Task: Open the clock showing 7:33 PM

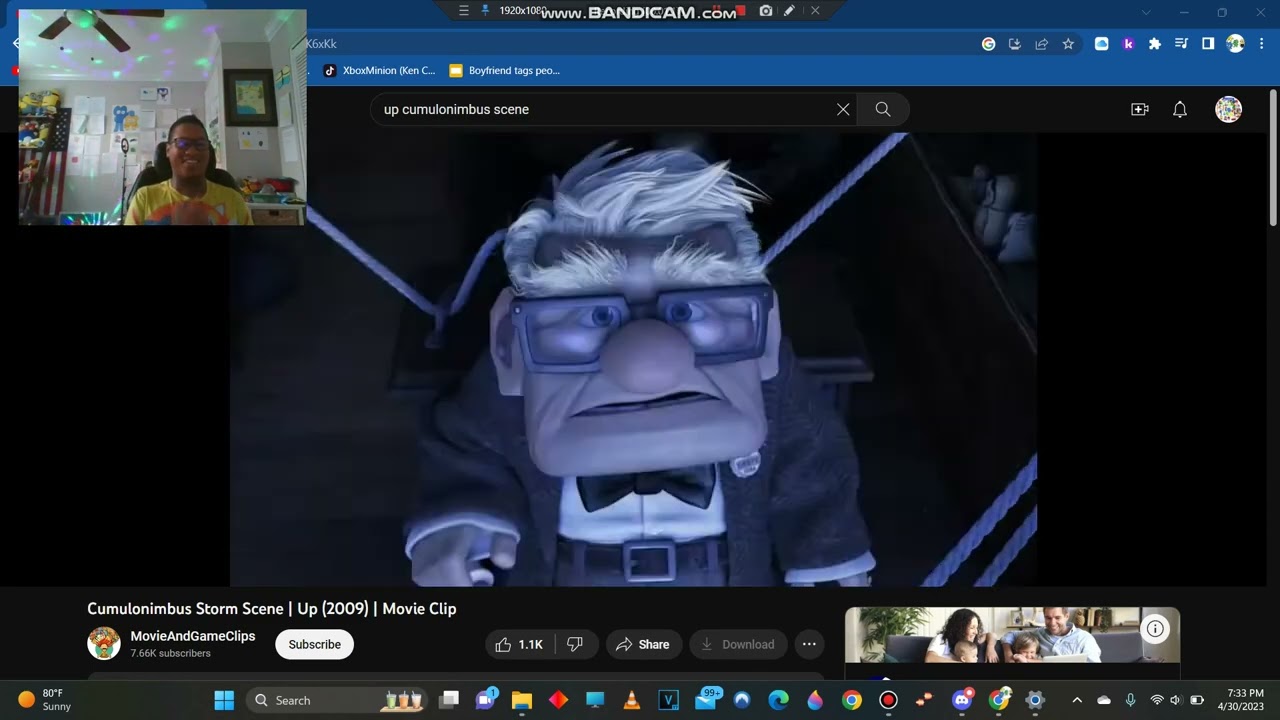Action: 1244,700
